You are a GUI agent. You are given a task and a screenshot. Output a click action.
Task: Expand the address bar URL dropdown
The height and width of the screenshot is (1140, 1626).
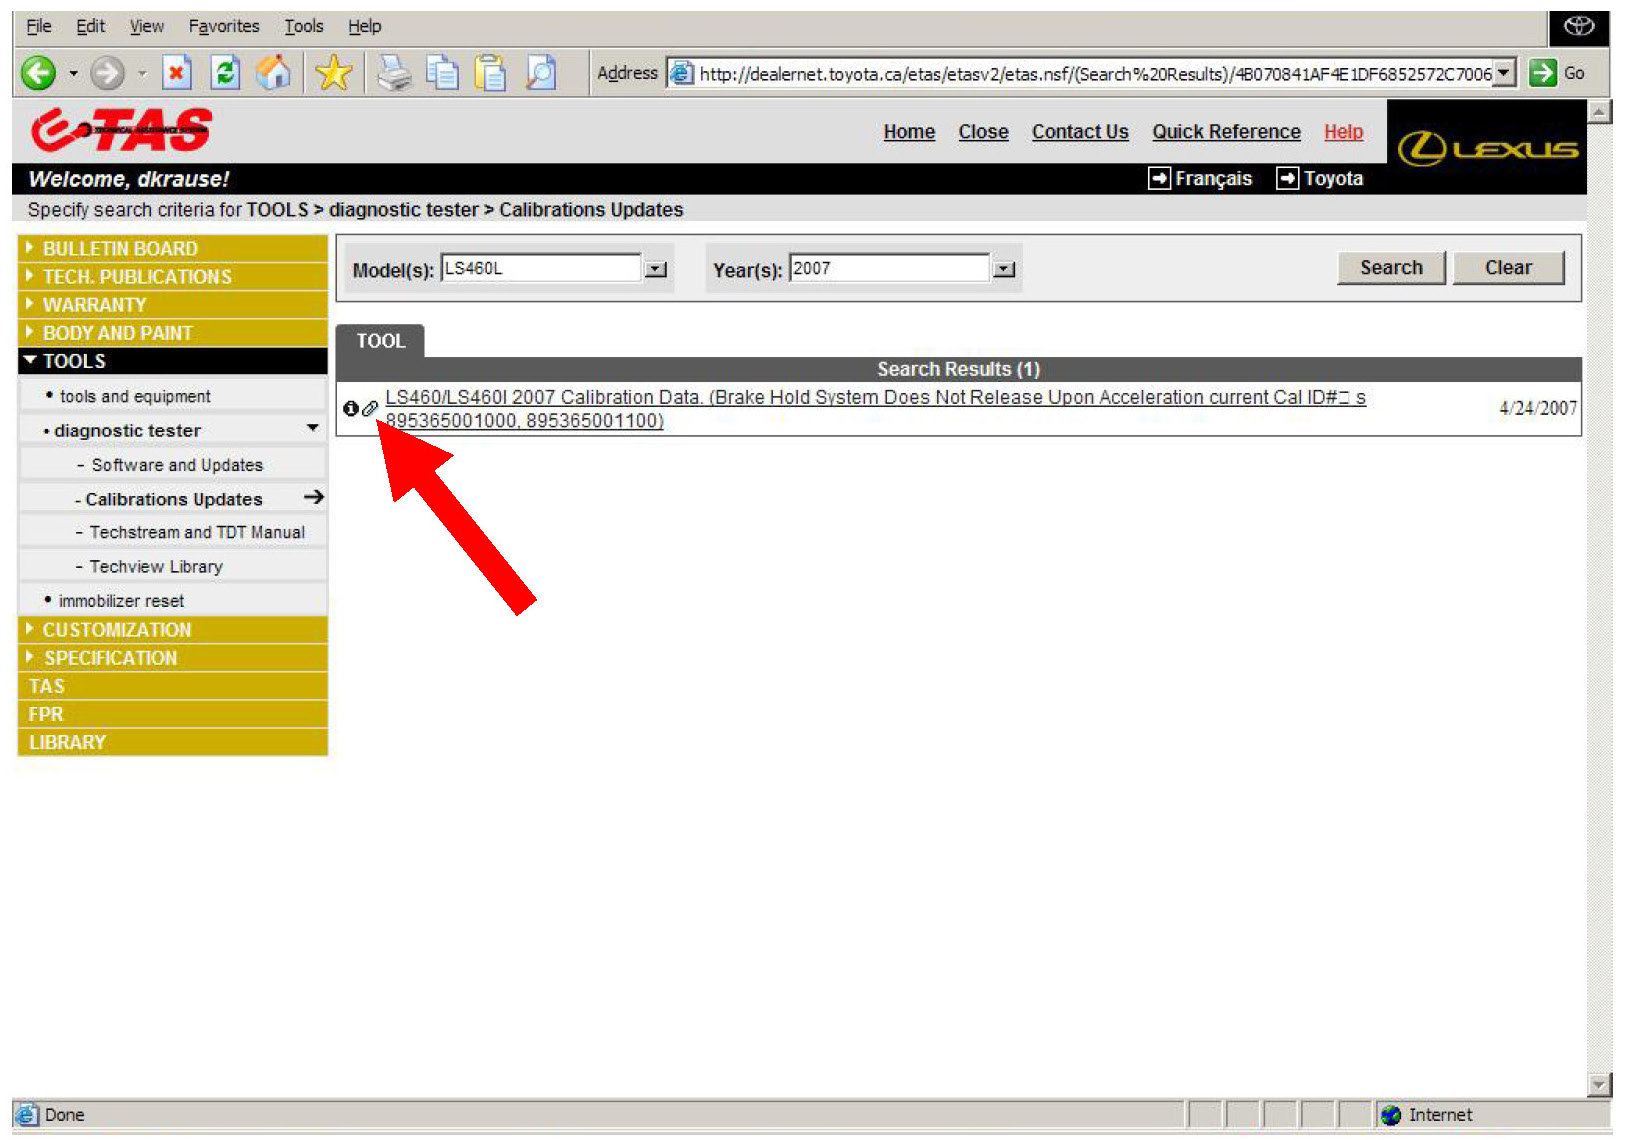(1504, 73)
